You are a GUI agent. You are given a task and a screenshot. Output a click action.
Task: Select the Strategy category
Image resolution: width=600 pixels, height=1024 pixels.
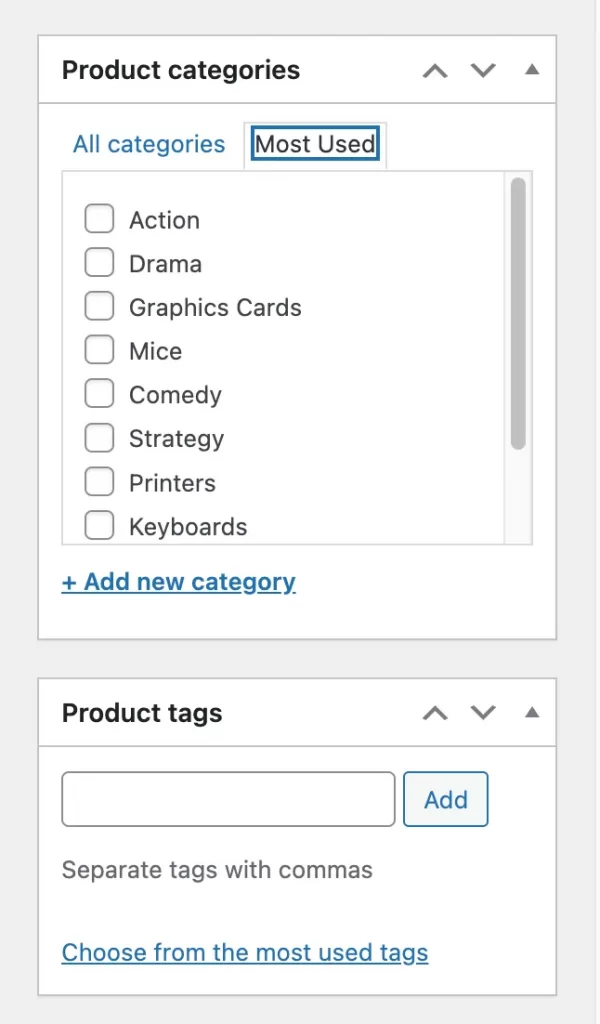(99, 437)
